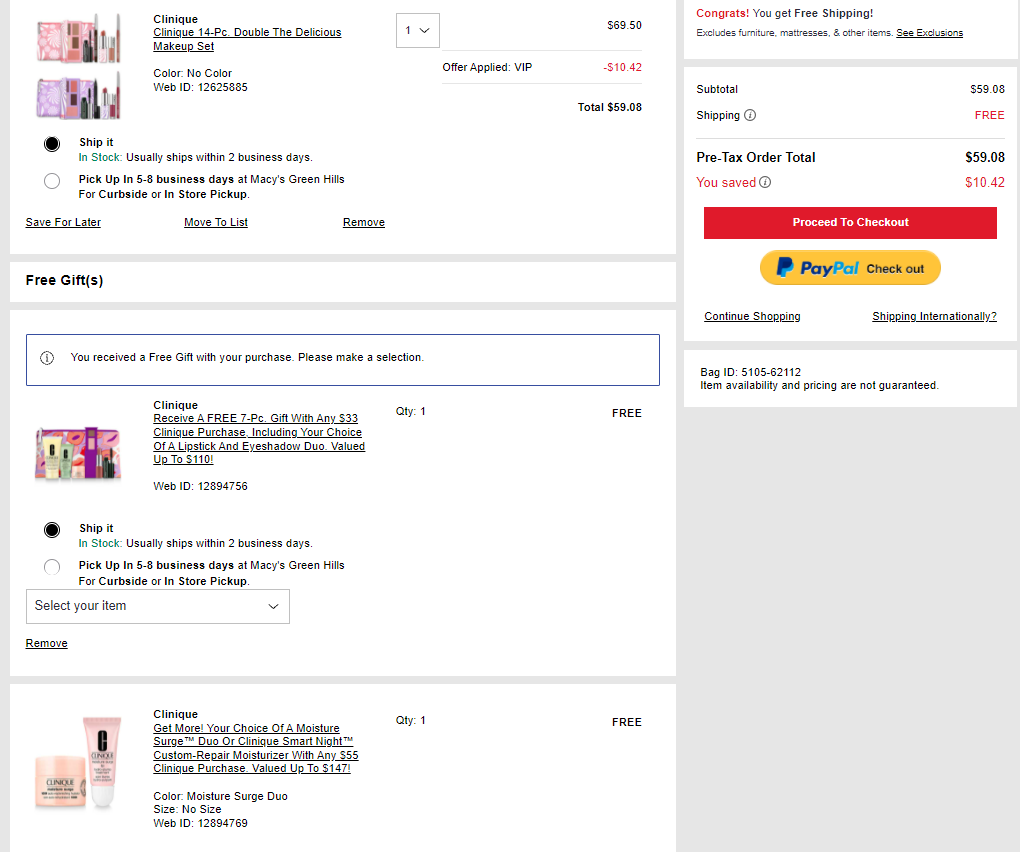Click Save For Later link
1020x852 pixels.
point(63,222)
